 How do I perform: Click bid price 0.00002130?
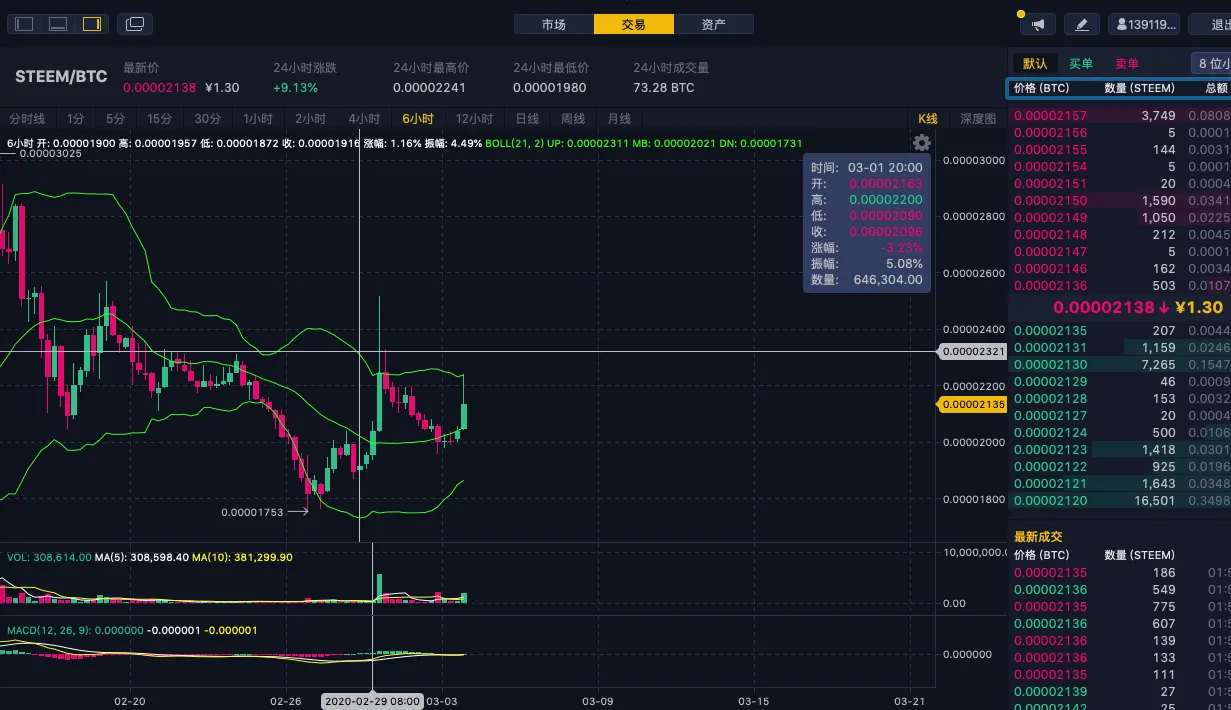point(1050,365)
